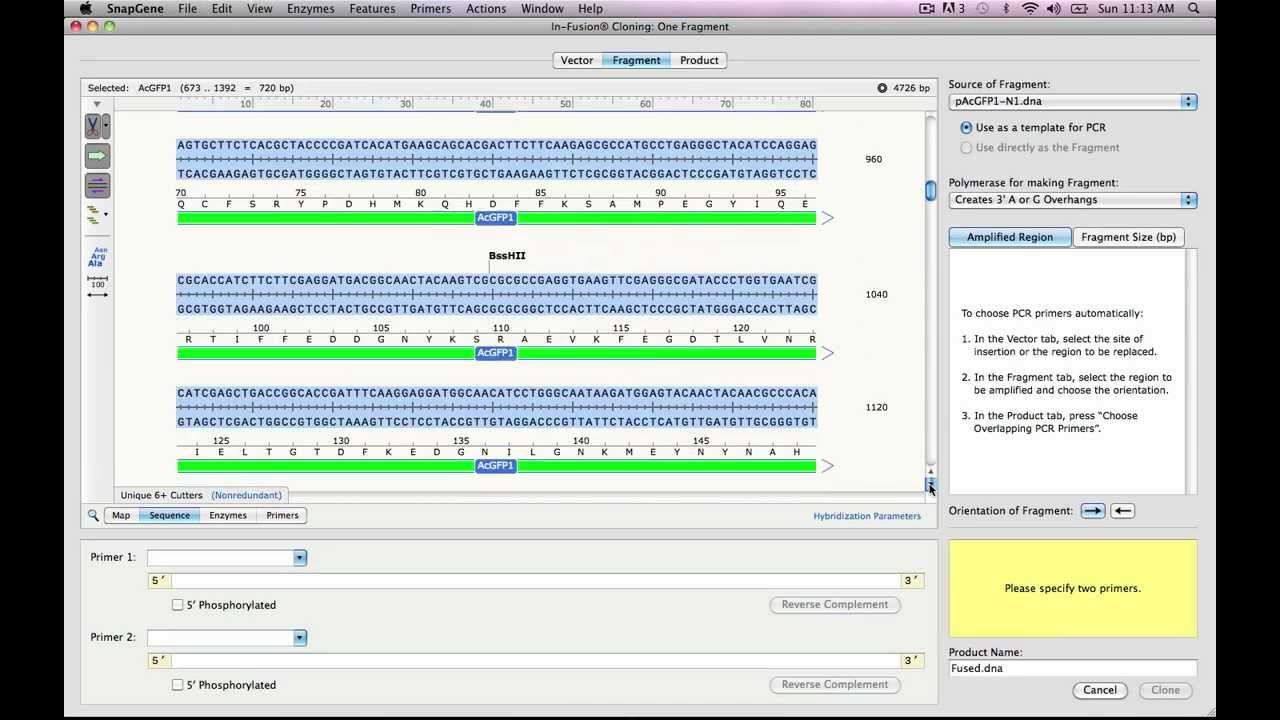
Task: Open the View menu
Action: [260, 8]
